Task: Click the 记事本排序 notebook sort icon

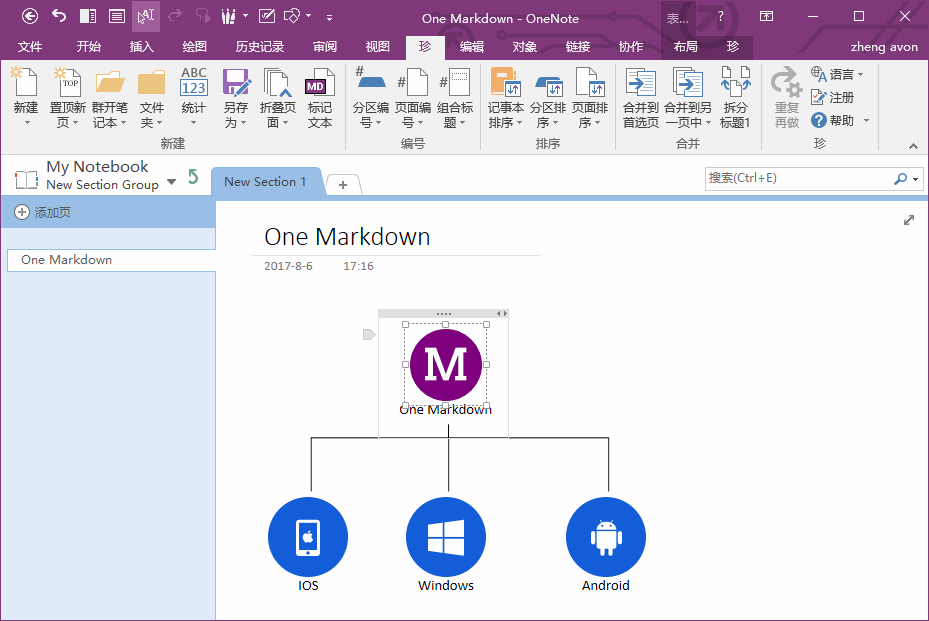Action: pos(505,82)
